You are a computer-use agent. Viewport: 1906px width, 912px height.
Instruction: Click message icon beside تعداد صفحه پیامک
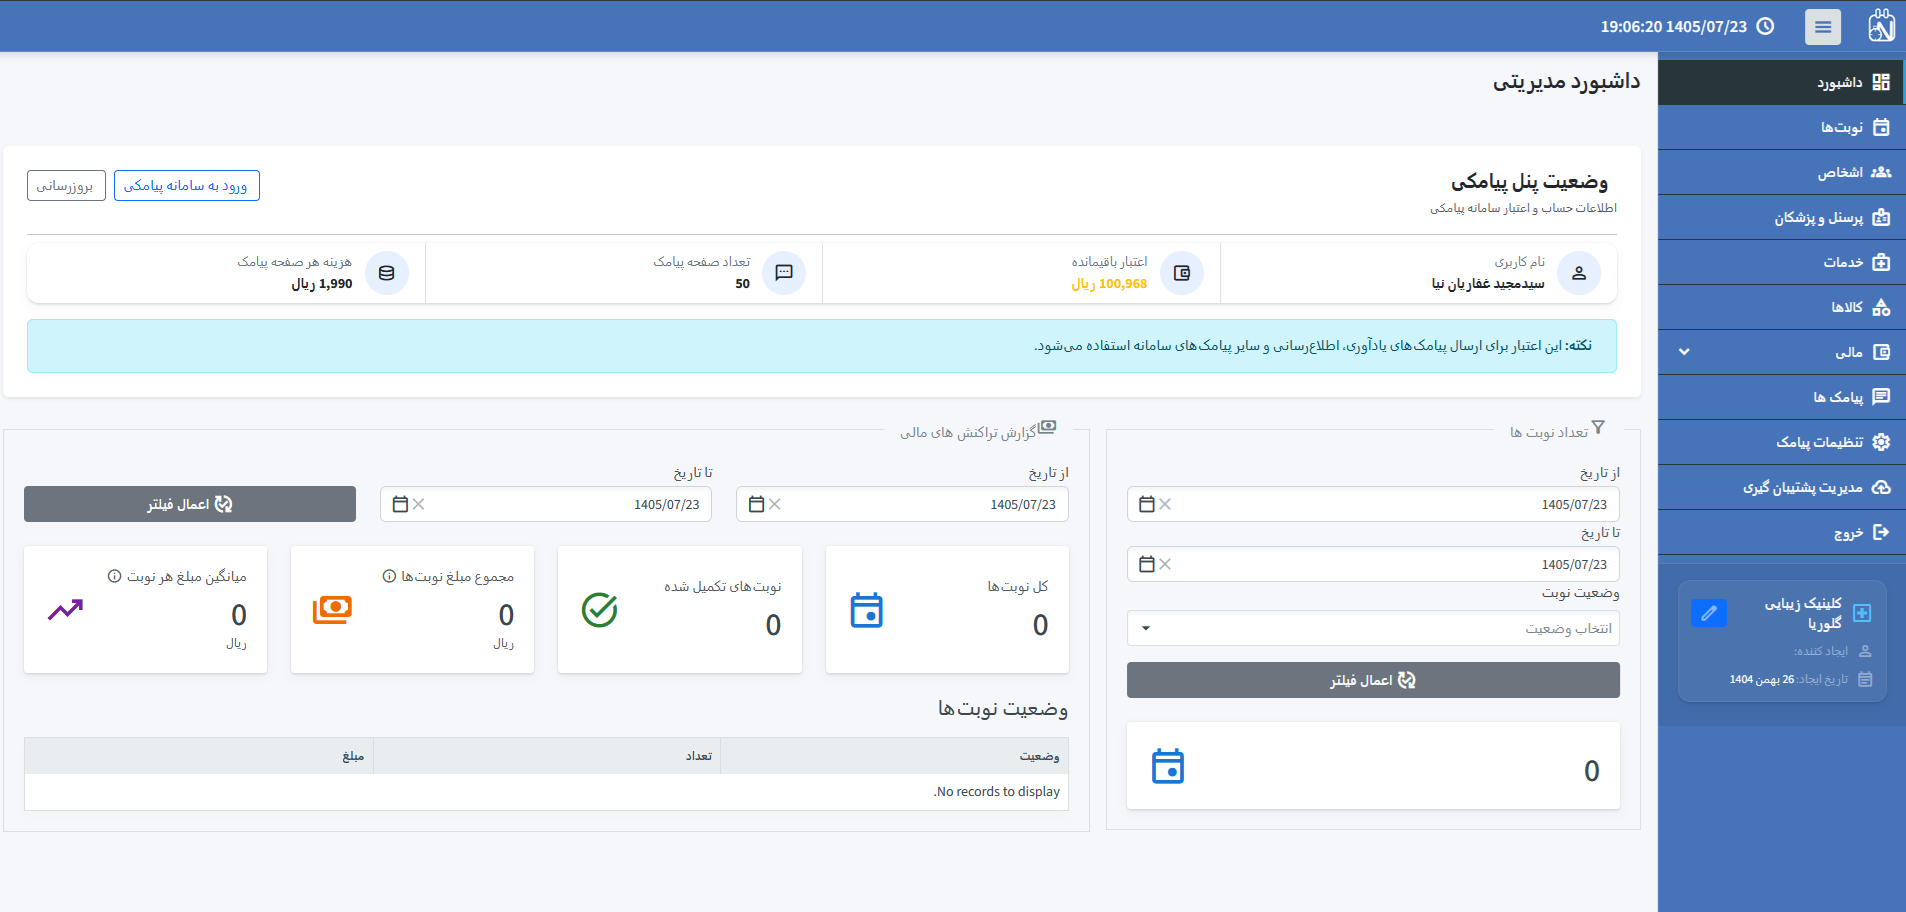(784, 273)
